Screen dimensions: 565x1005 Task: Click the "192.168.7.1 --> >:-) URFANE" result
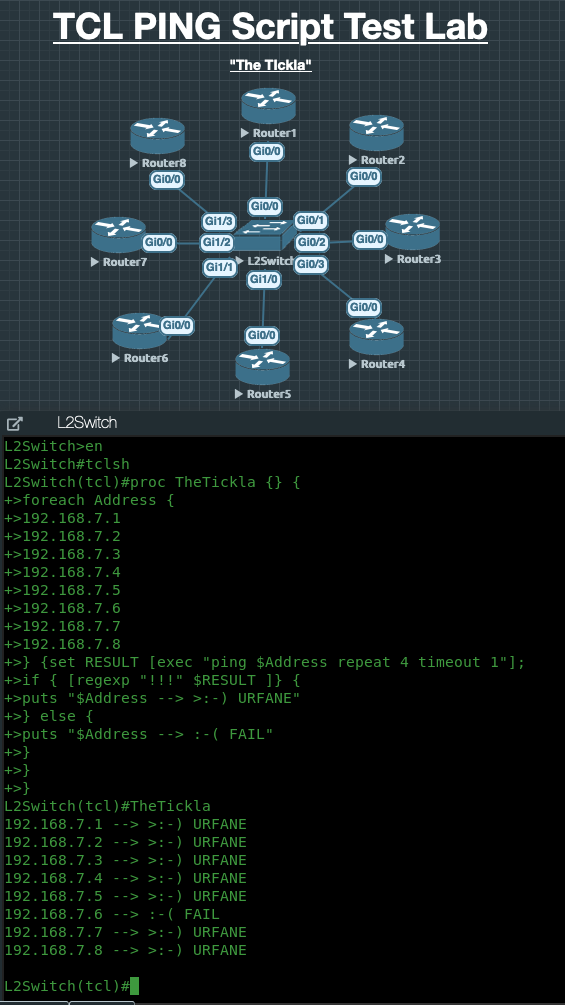point(126,824)
